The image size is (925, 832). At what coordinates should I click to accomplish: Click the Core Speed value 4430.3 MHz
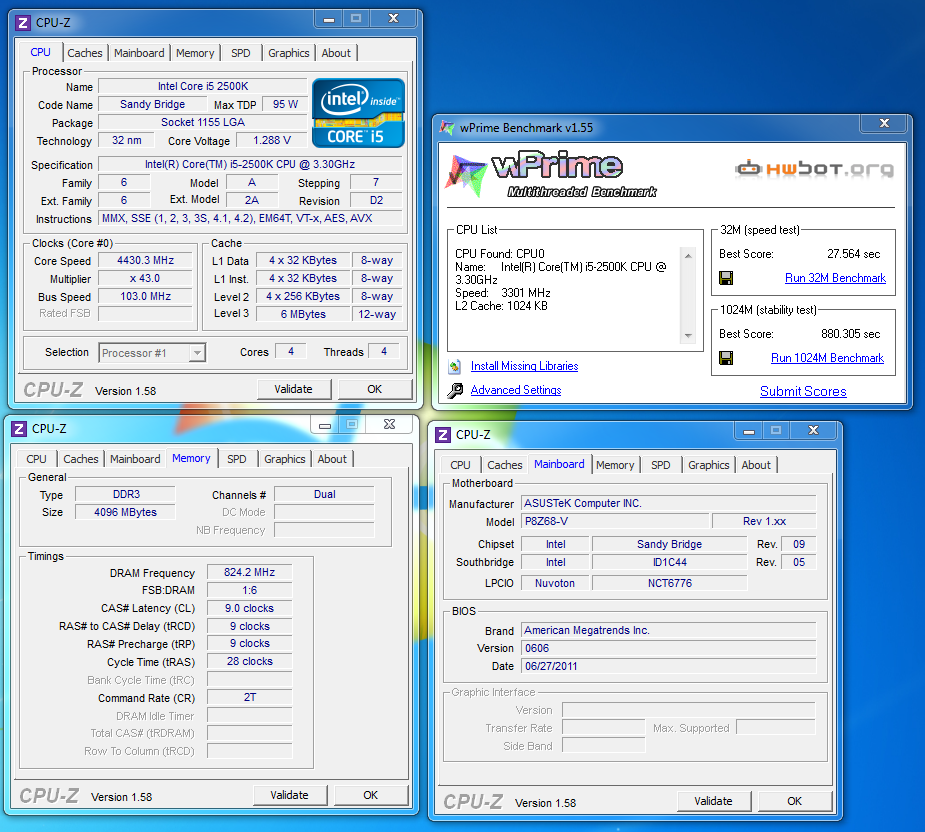tap(145, 260)
